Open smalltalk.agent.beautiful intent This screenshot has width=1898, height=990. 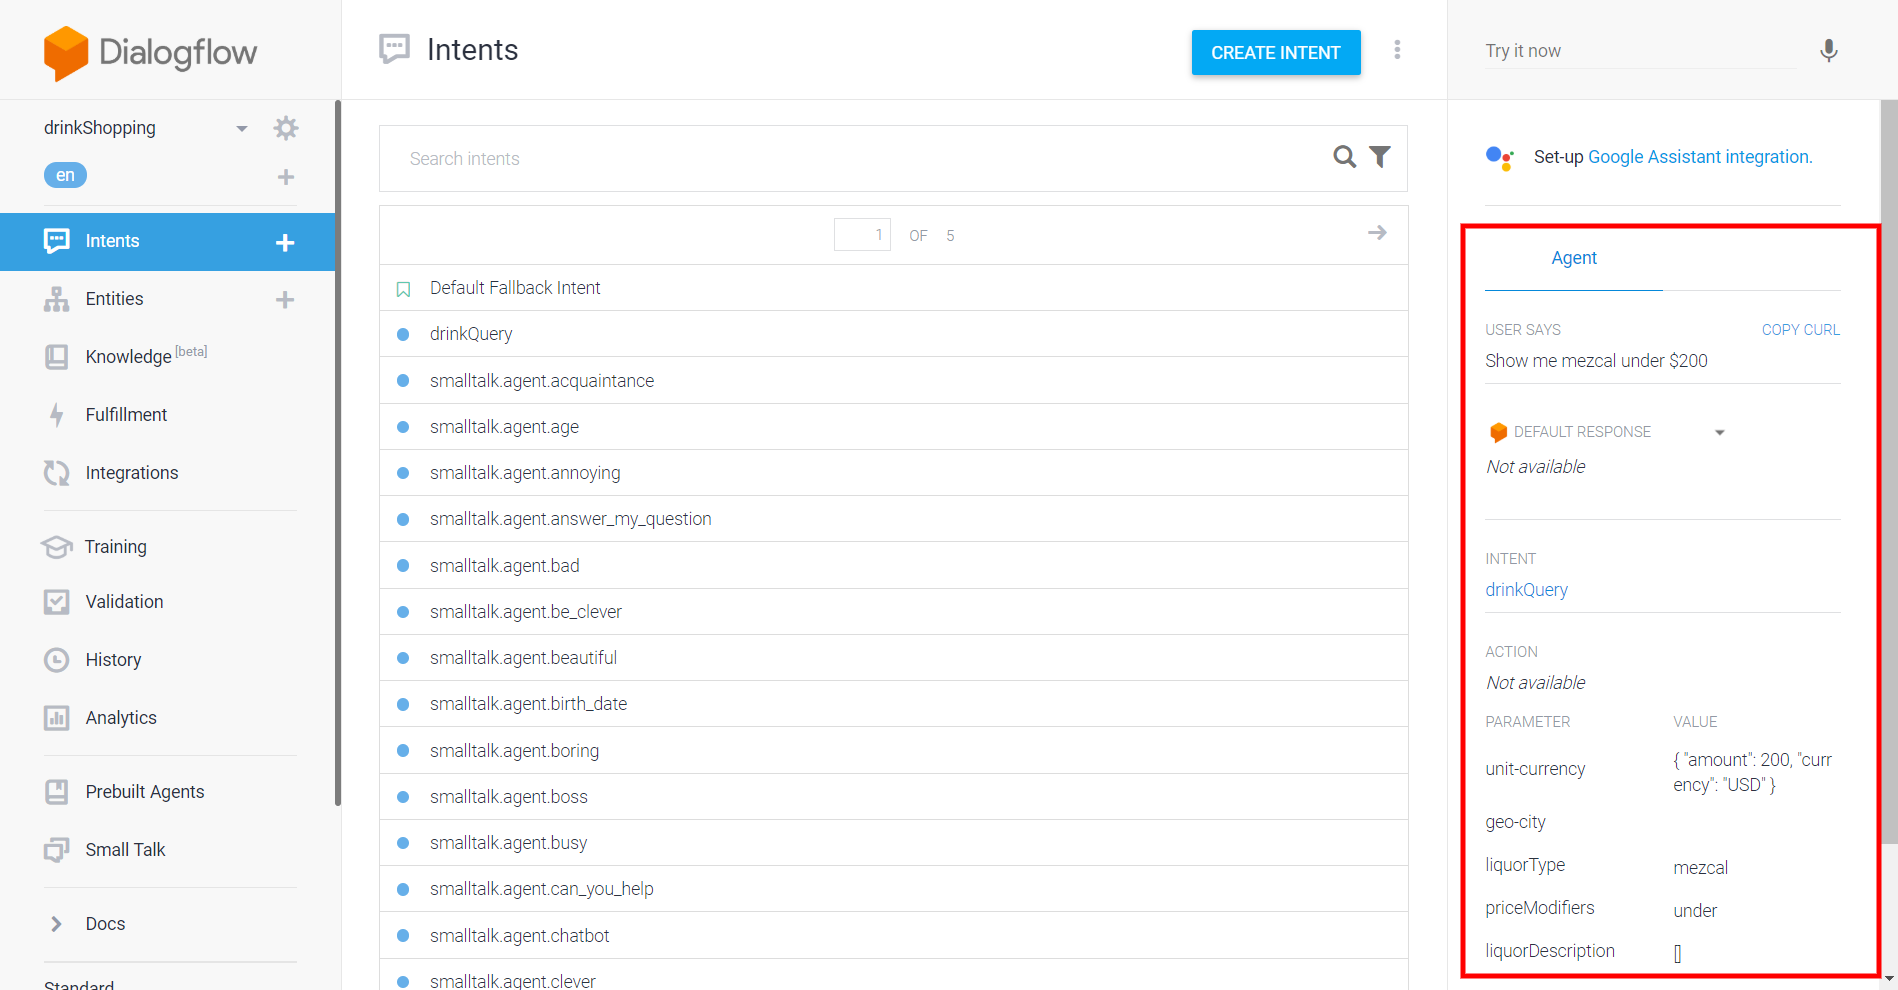tap(894, 658)
